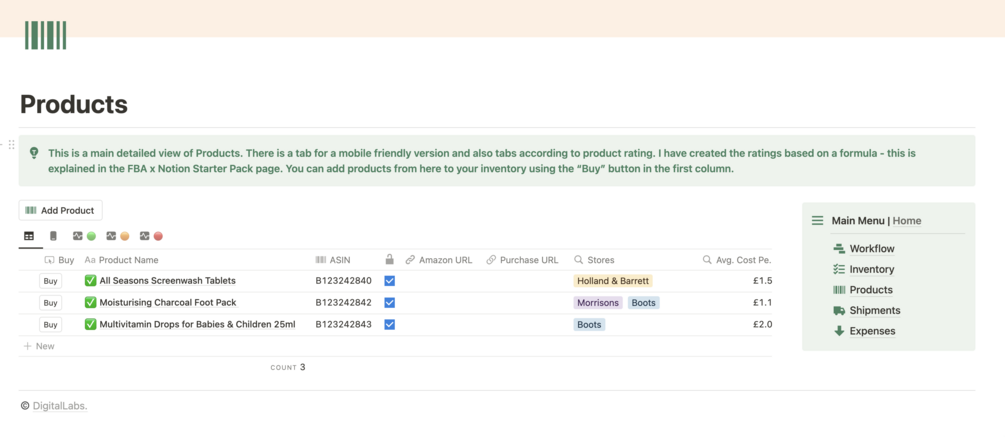This screenshot has width=1005, height=437.
Task: Open All Seasons Screenwash Tablets product
Action: 167,281
